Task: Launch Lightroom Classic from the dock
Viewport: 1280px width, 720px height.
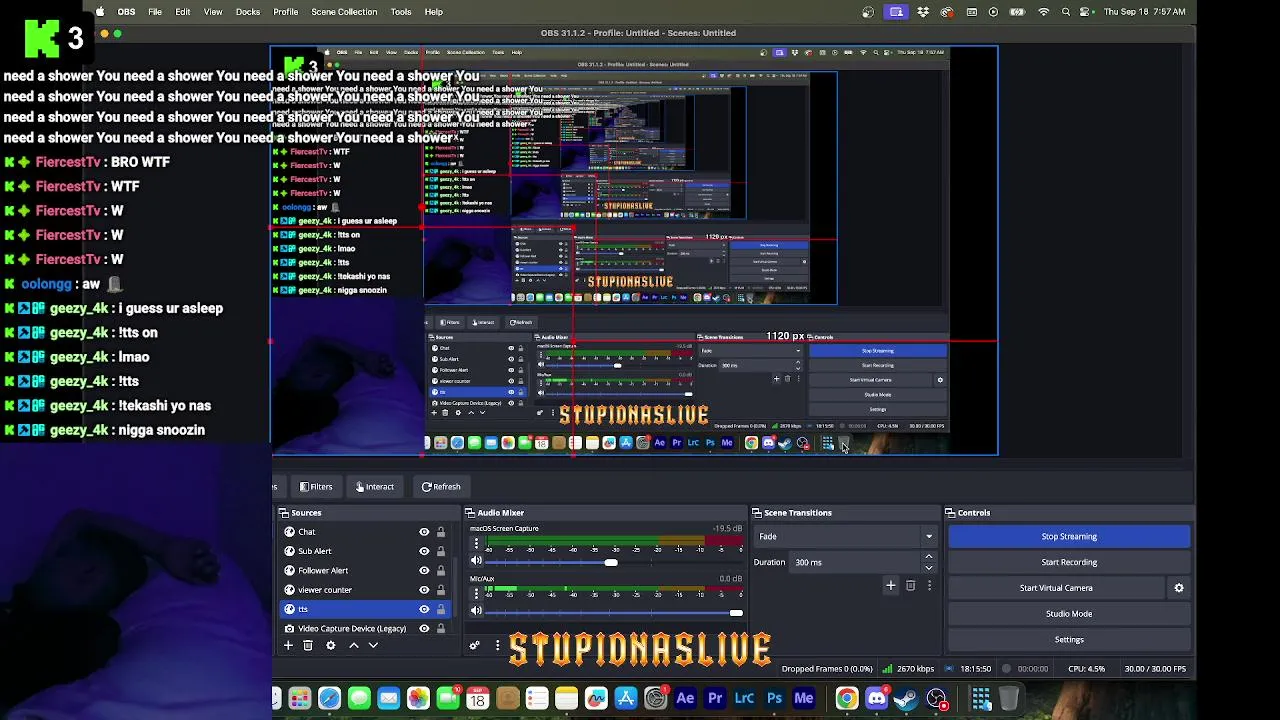Action: 745,699
